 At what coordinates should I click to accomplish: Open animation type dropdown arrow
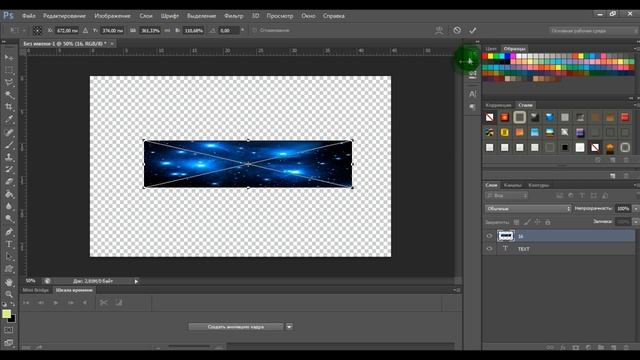289,327
